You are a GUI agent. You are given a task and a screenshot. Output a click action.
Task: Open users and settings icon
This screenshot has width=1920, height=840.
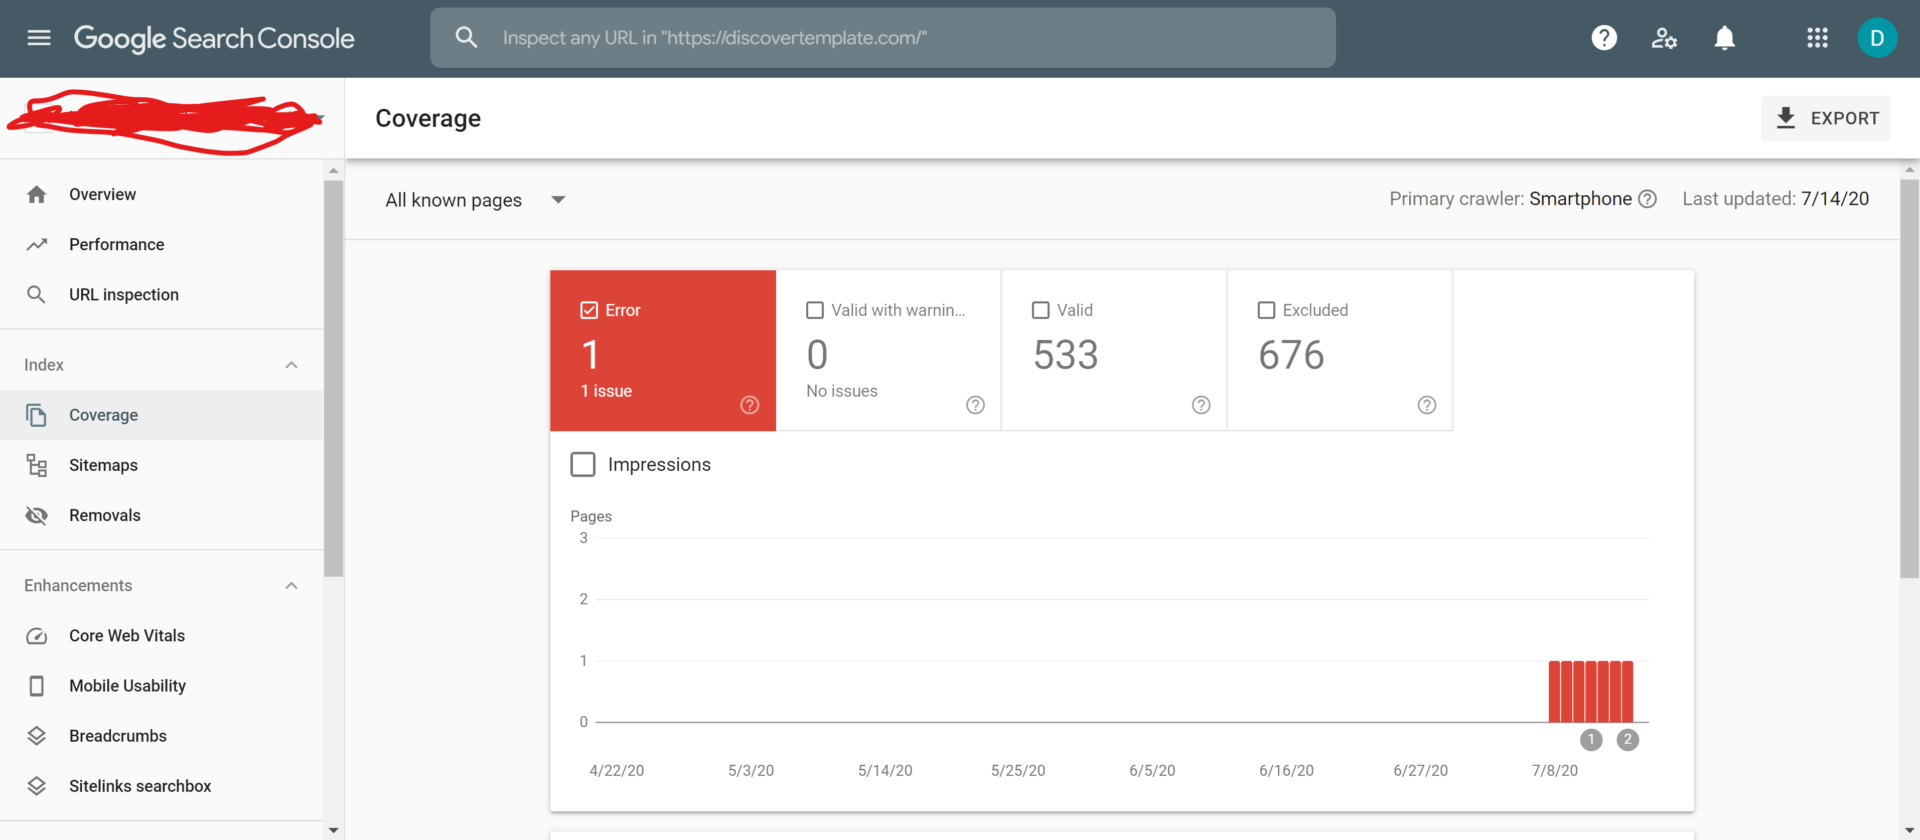tap(1664, 38)
